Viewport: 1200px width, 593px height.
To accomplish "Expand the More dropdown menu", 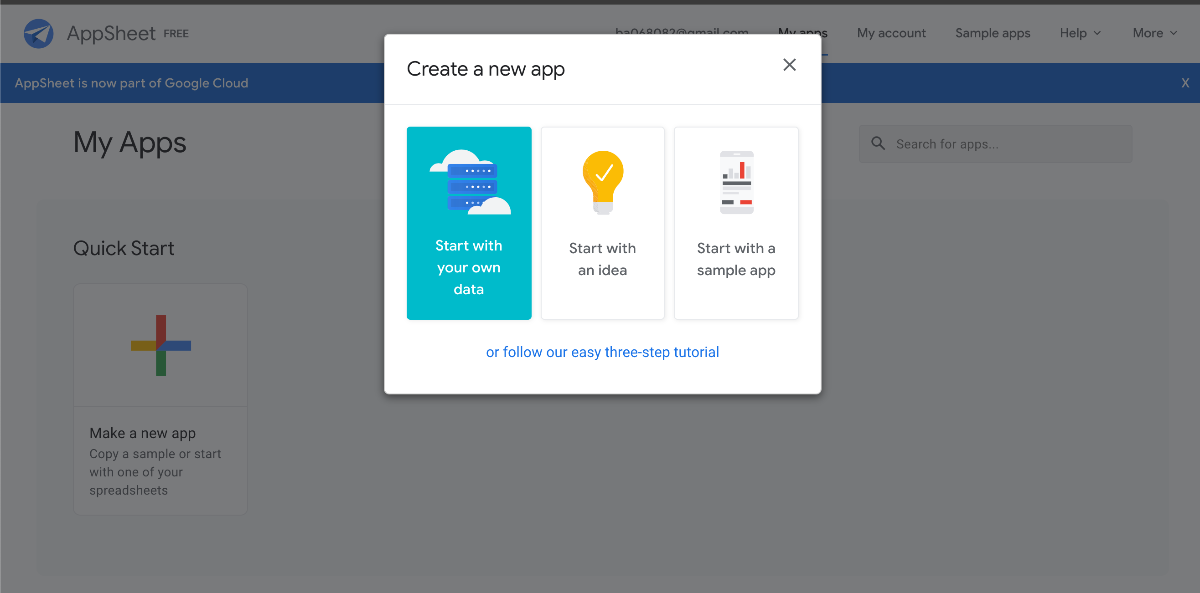I will [x=1154, y=33].
